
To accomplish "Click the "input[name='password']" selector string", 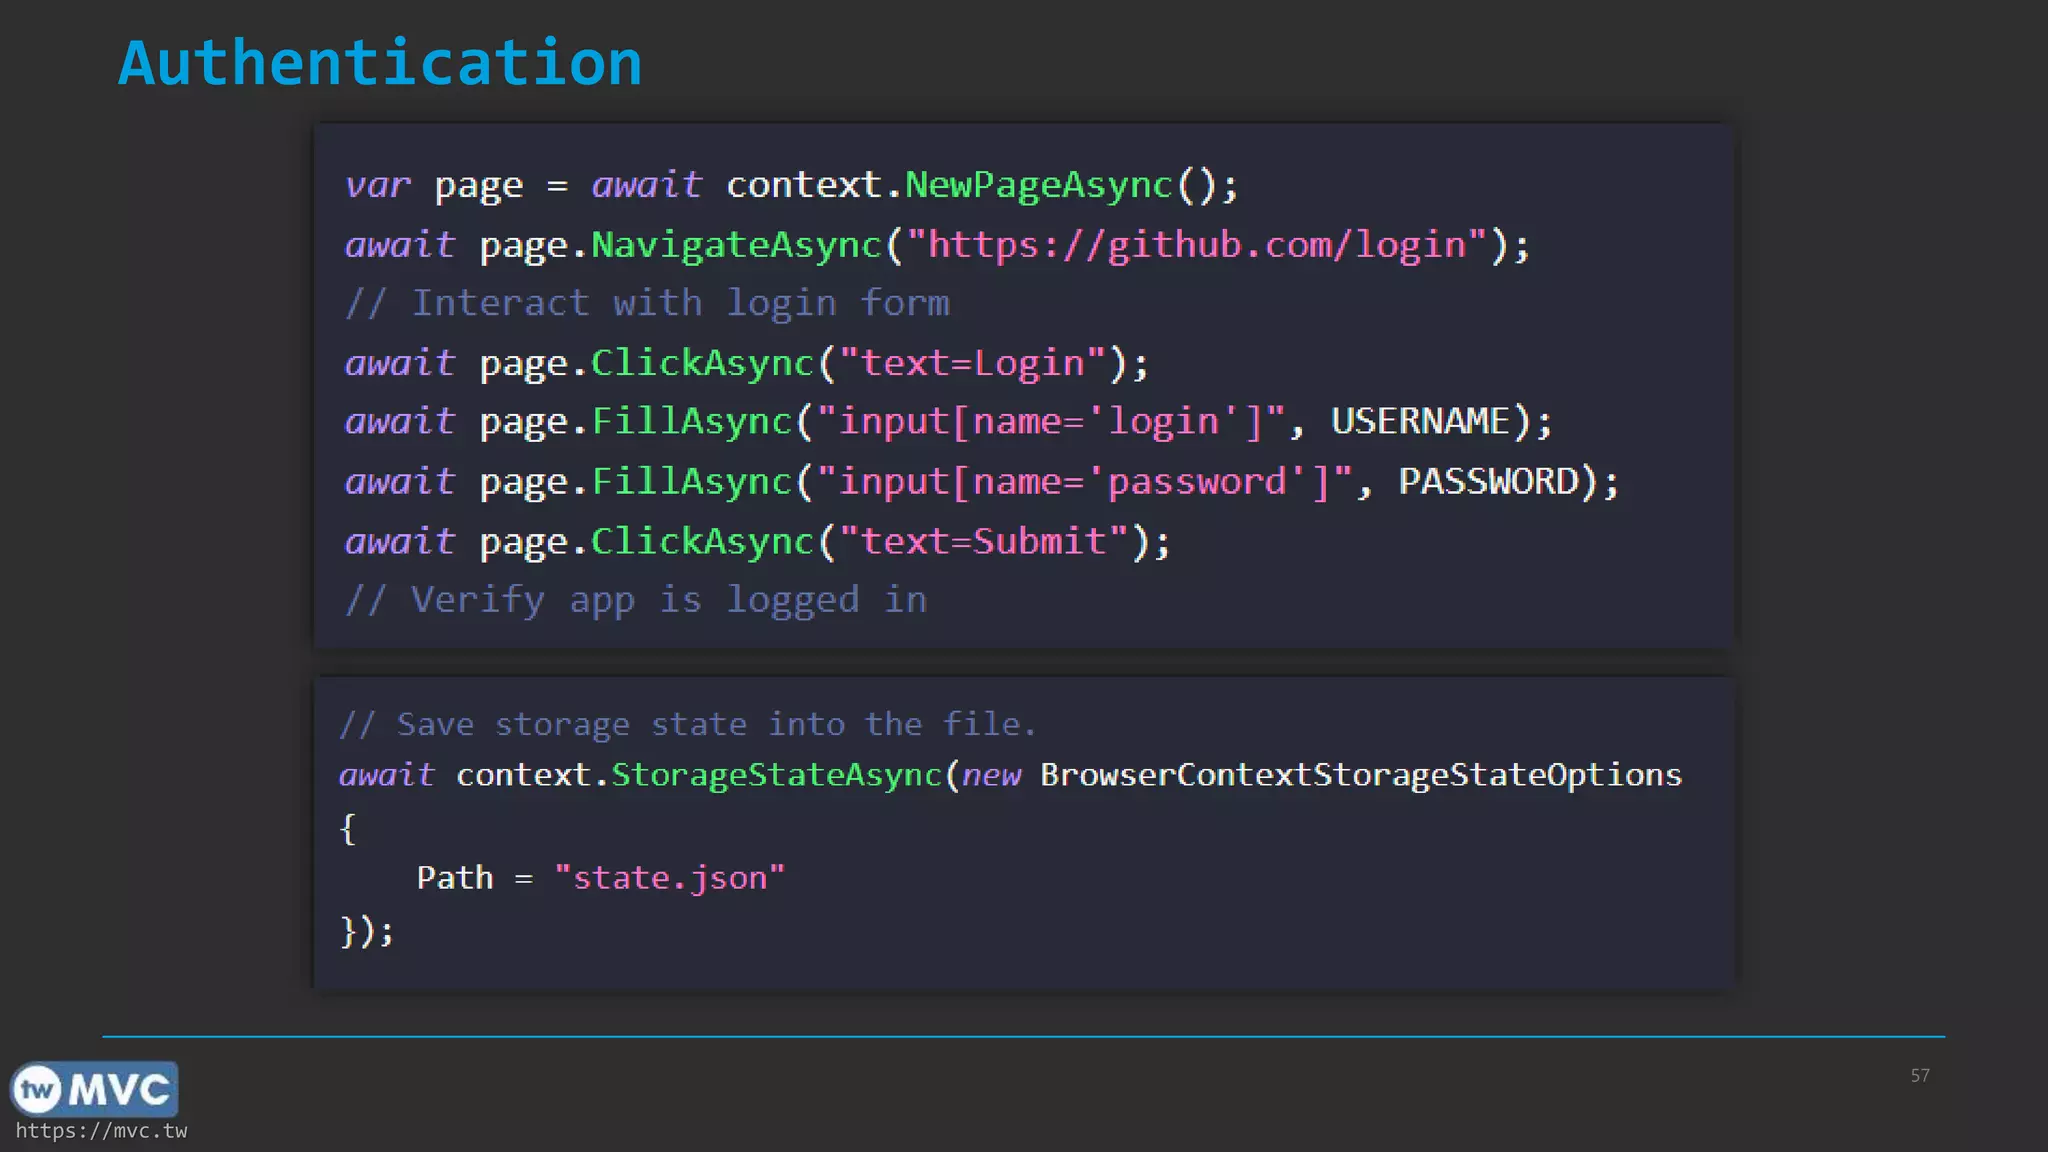I will (x=1084, y=482).
